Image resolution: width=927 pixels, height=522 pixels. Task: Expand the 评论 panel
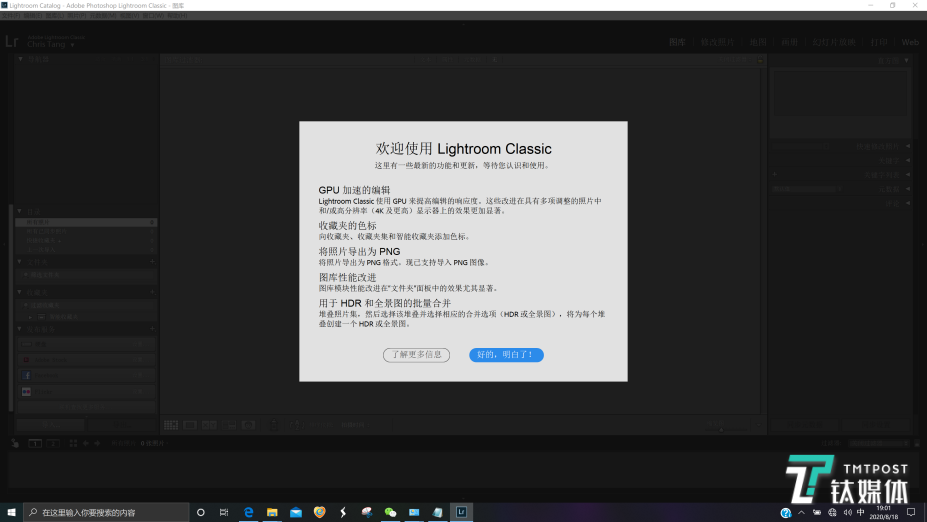pos(908,203)
